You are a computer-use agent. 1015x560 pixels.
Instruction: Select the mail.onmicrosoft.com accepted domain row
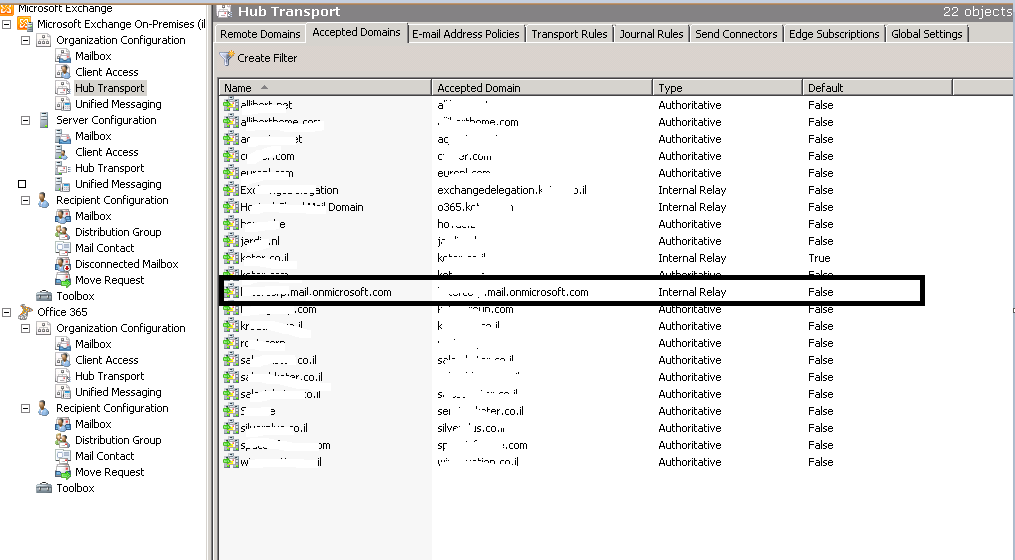572,292
